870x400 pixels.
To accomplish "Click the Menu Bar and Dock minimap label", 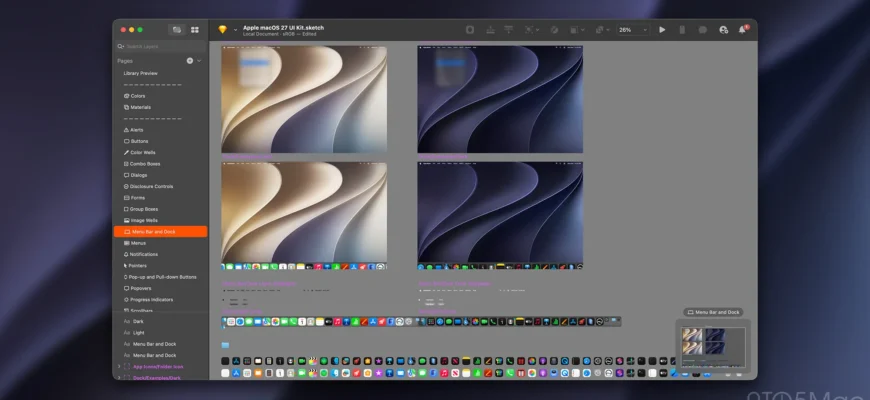I will point(713,312).
